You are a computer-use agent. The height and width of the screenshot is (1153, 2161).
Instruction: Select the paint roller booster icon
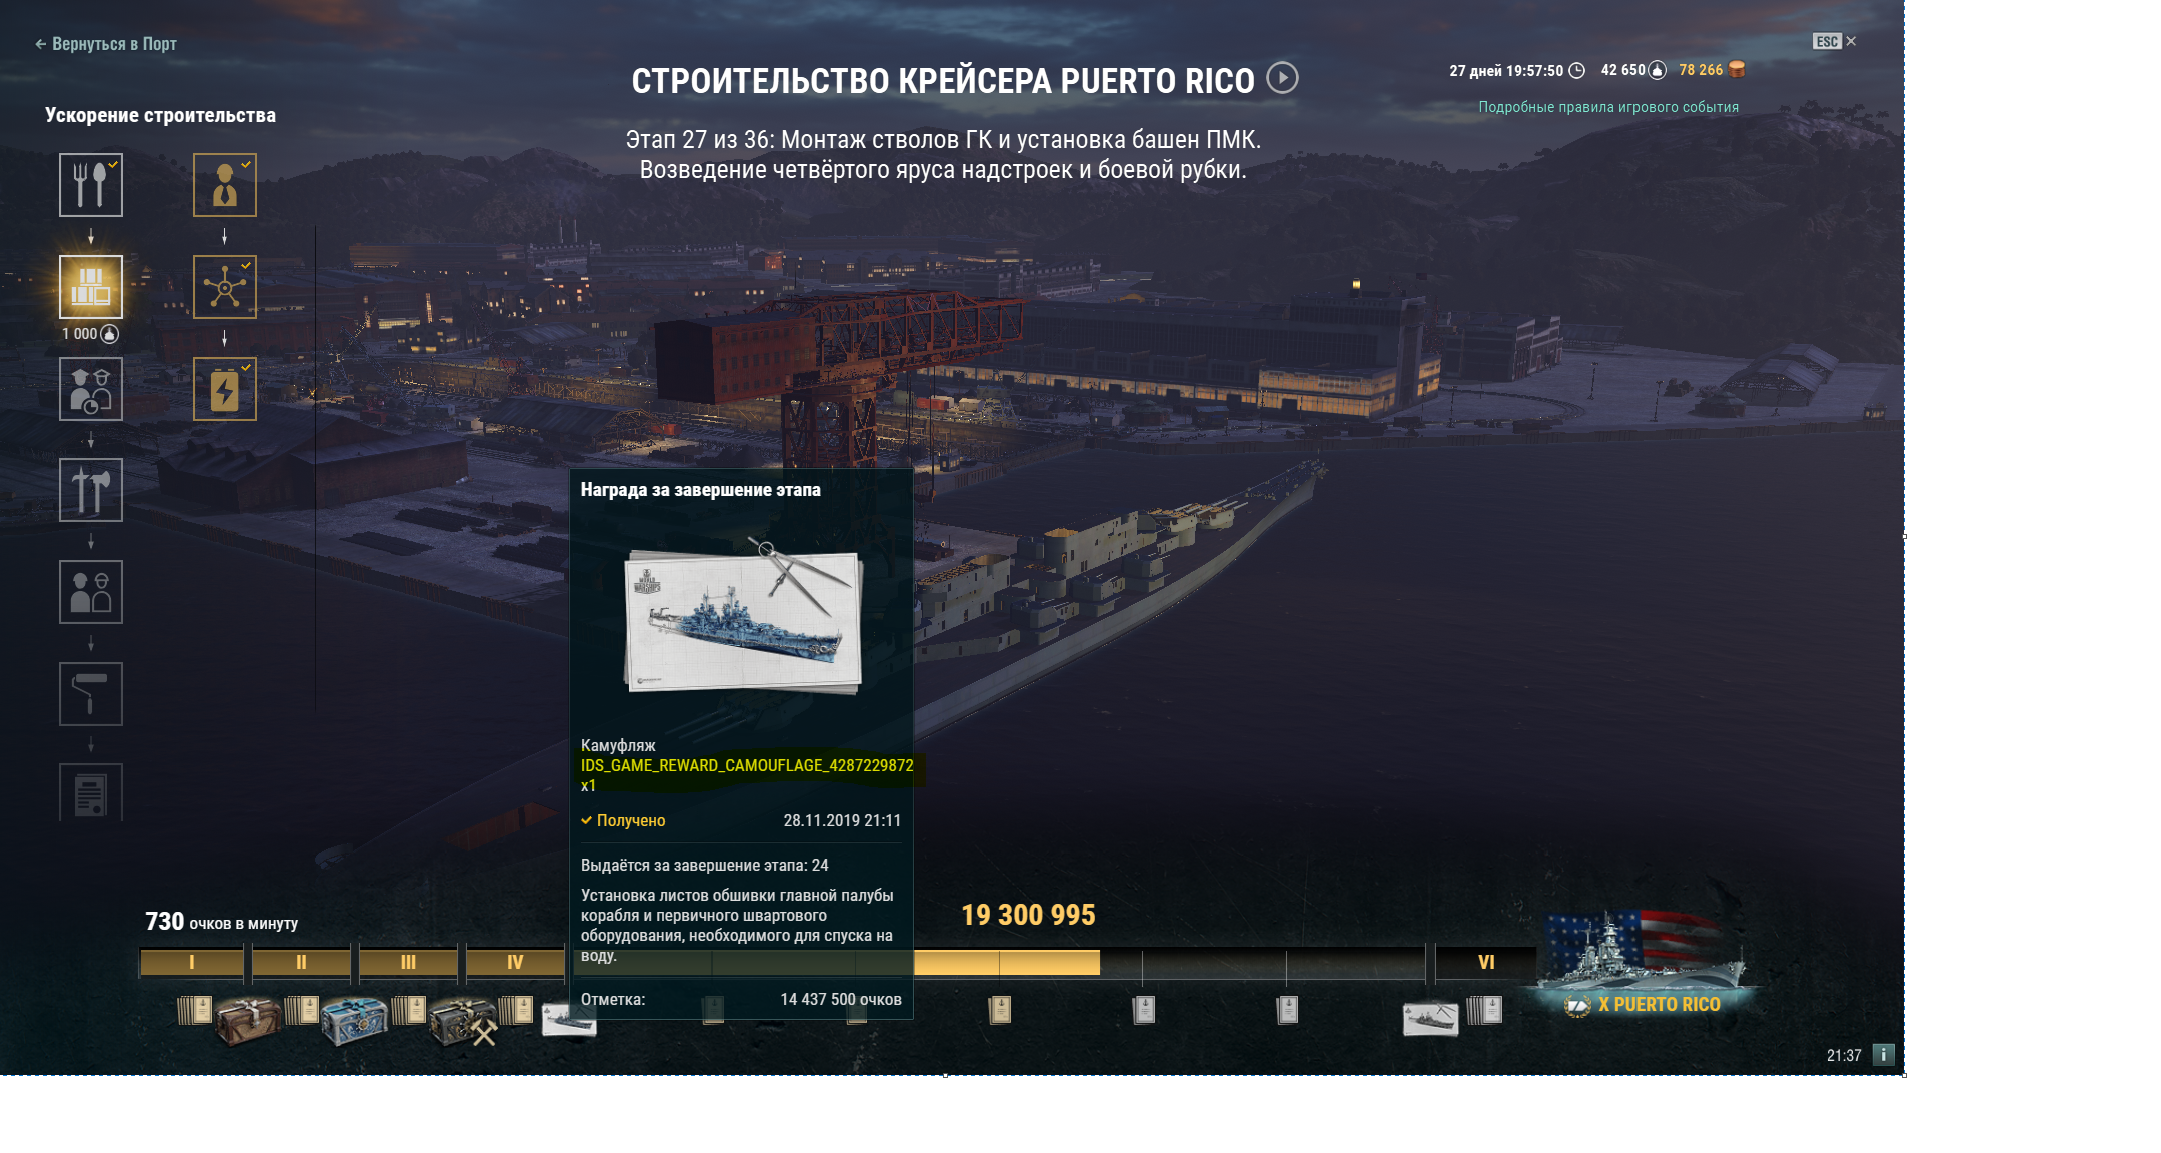[x=91, y=694]
